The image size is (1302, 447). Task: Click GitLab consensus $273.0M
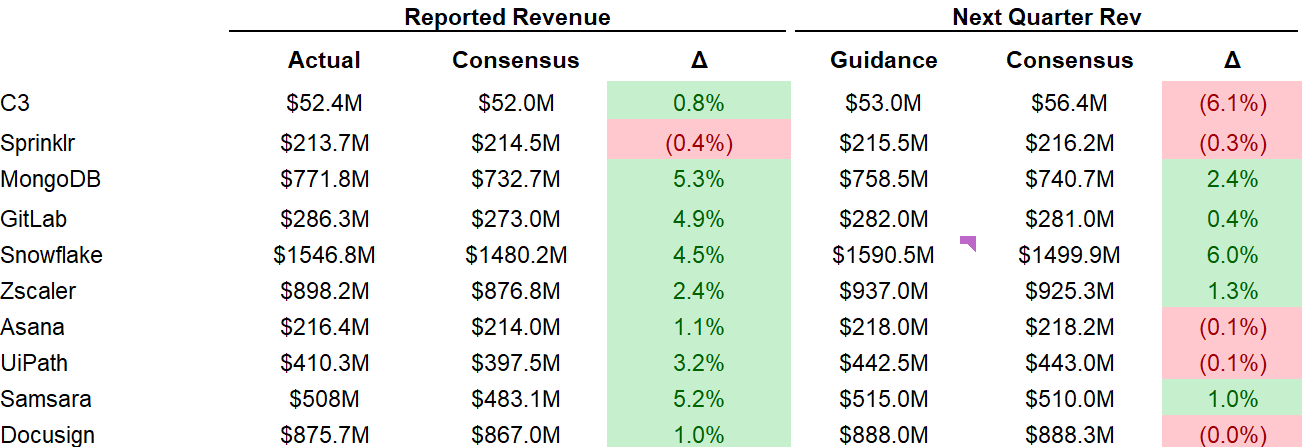click(x=515, y=219)
